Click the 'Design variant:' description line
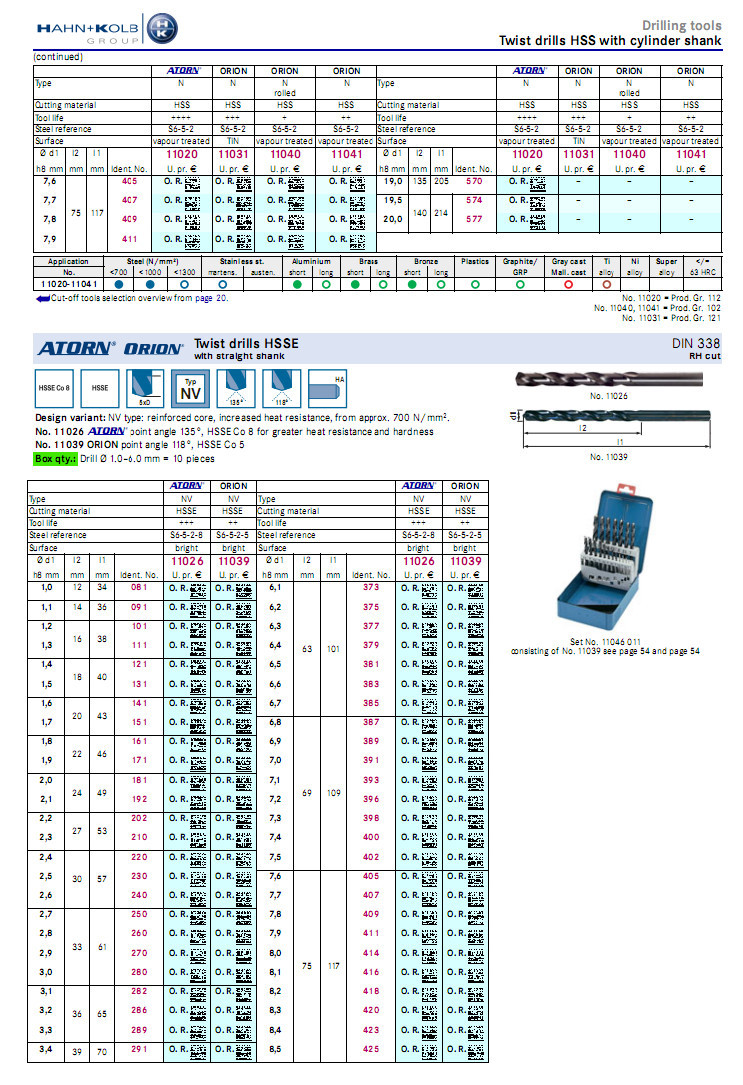Screen dimensions: 743x1085 pyautogui.click(x=242, y=418)
